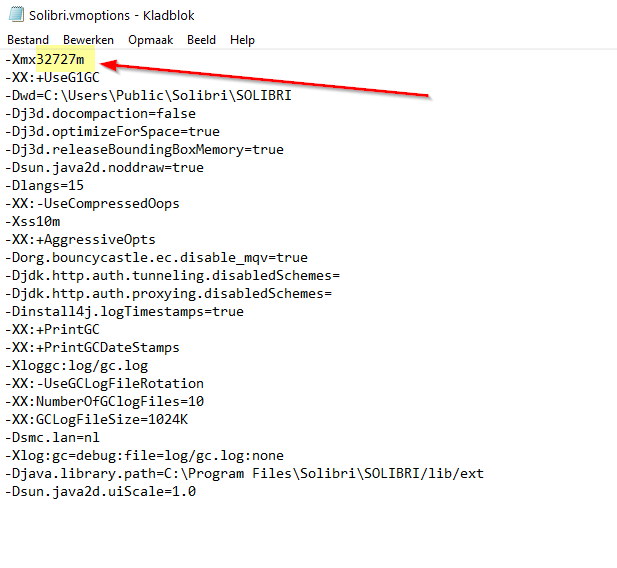Click the Solibri.vmoptions - Kladblok window title
Screen dimensions: 617x568
pyautogui.click(x=112, y=15)
